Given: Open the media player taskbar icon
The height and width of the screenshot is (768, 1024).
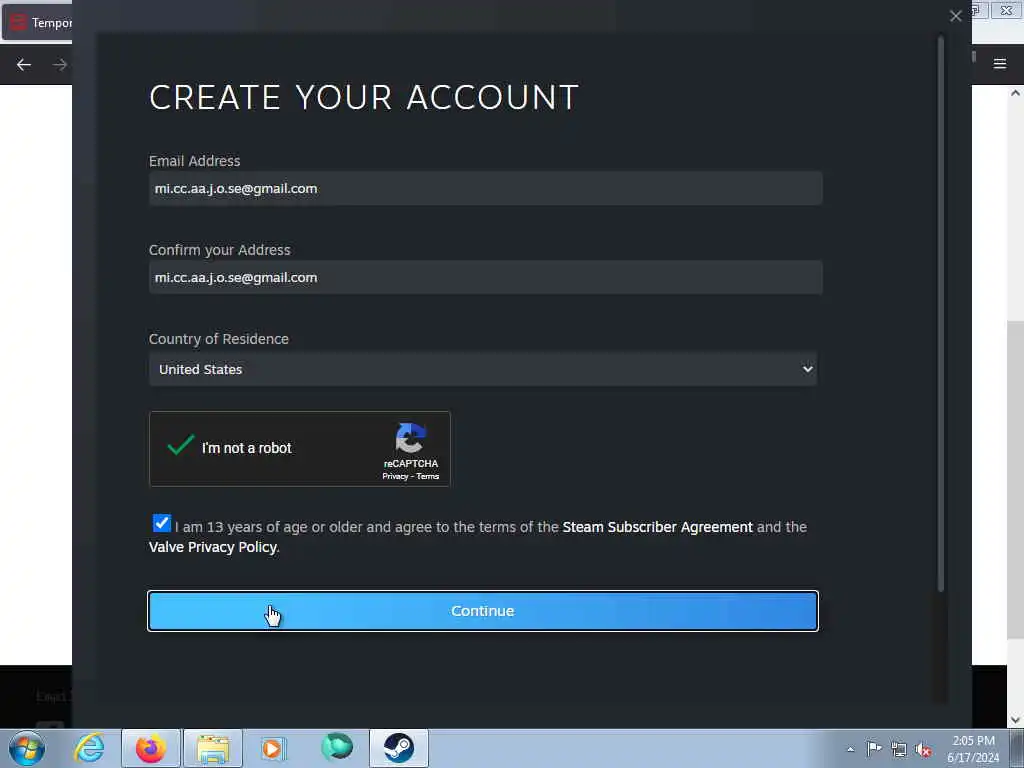Looking at the screenshot, I should pyautogui.click(x=273, y=748).
